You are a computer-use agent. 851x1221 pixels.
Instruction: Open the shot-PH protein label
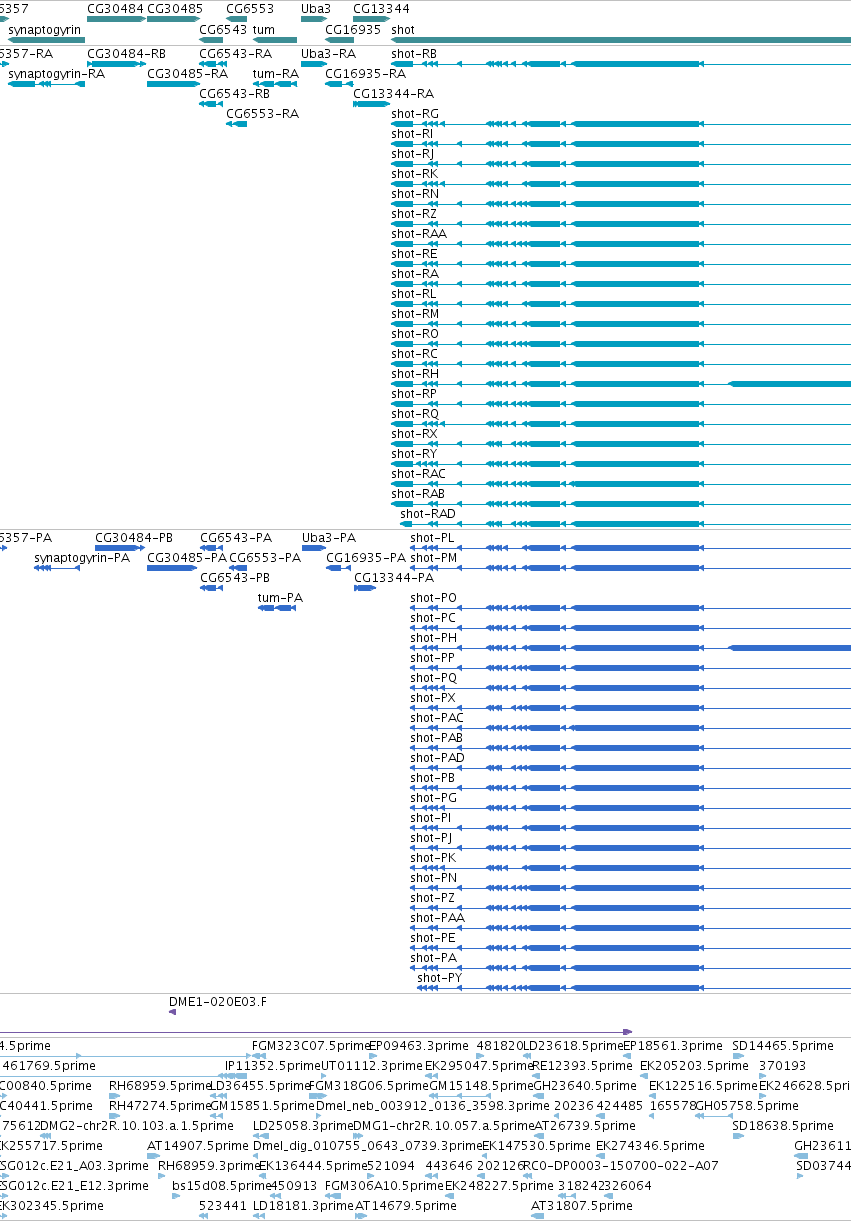pyautogui.click(x=433, y=638)
